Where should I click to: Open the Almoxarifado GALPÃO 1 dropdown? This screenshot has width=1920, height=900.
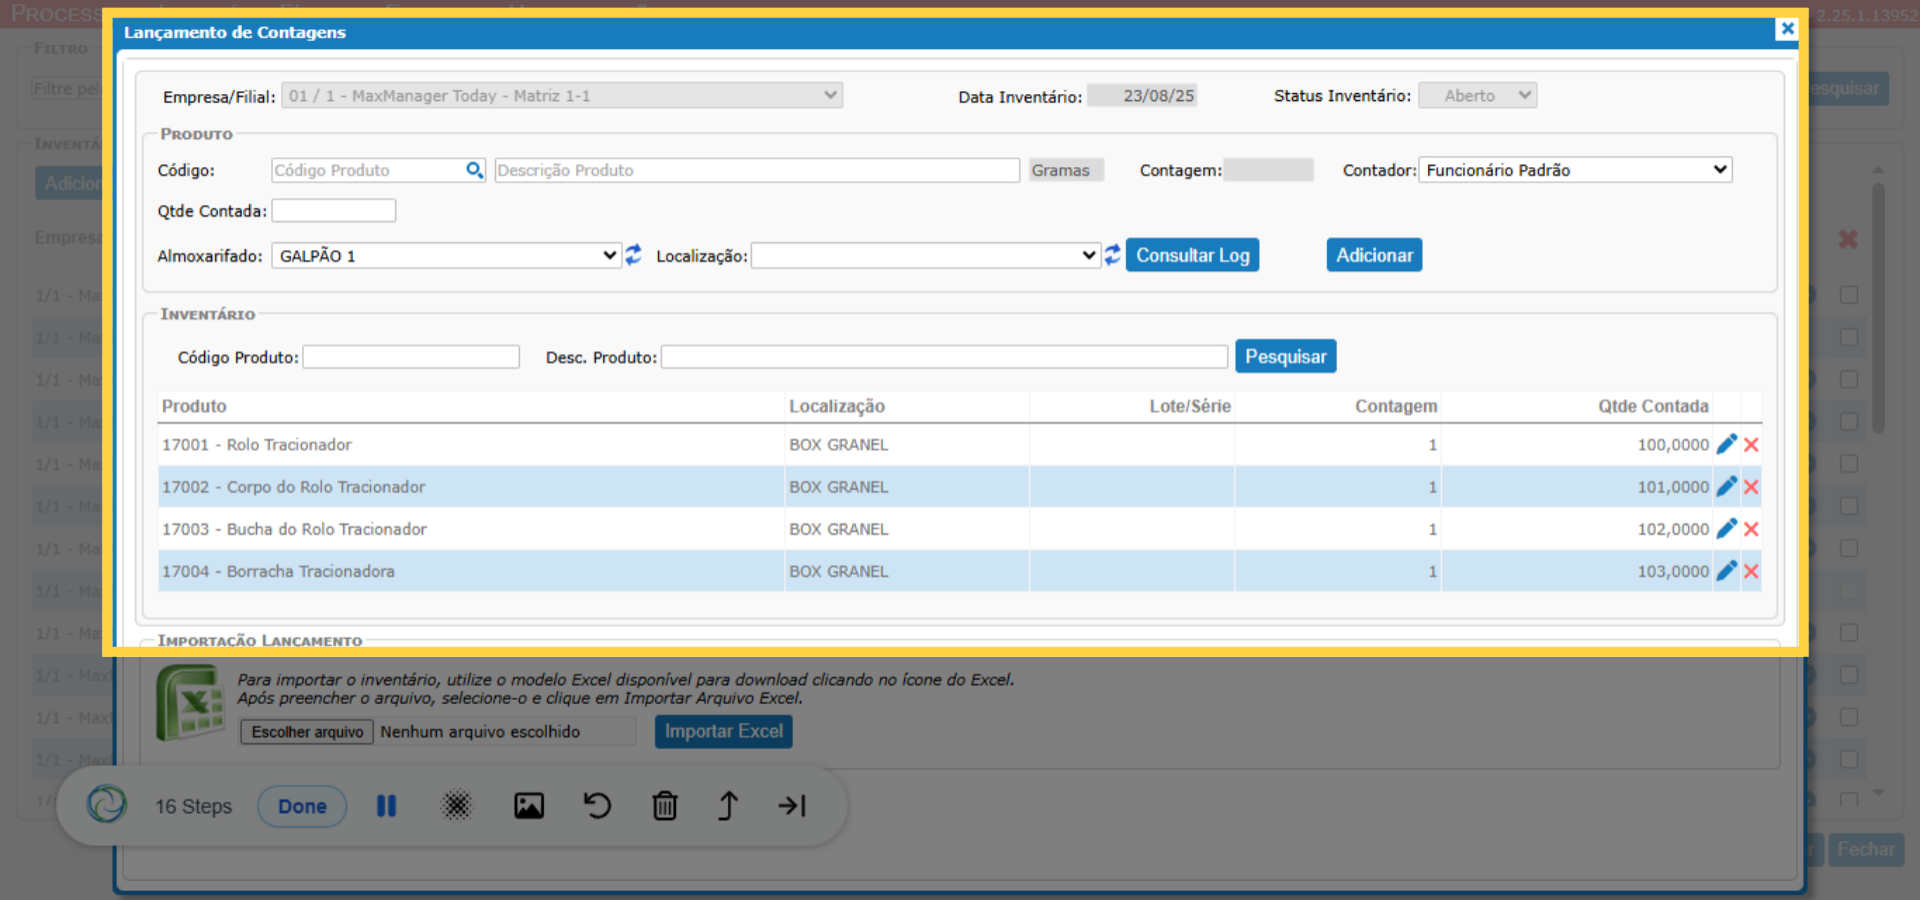pyautogui.click(x=446, y=256)
